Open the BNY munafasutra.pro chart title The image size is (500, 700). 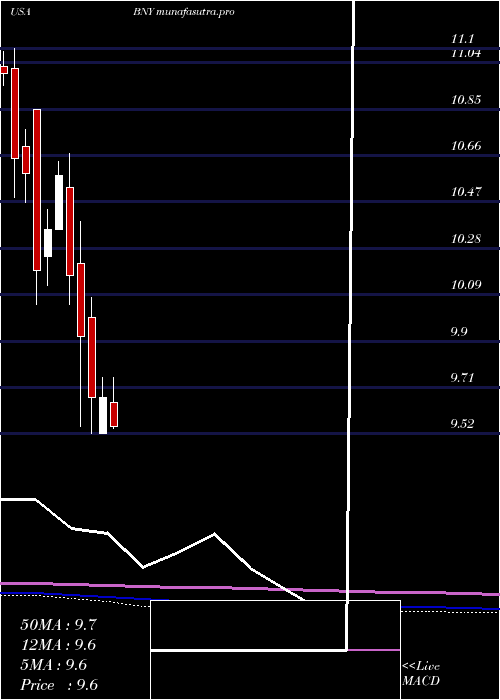pyautogui.click(x=183, y=12)
